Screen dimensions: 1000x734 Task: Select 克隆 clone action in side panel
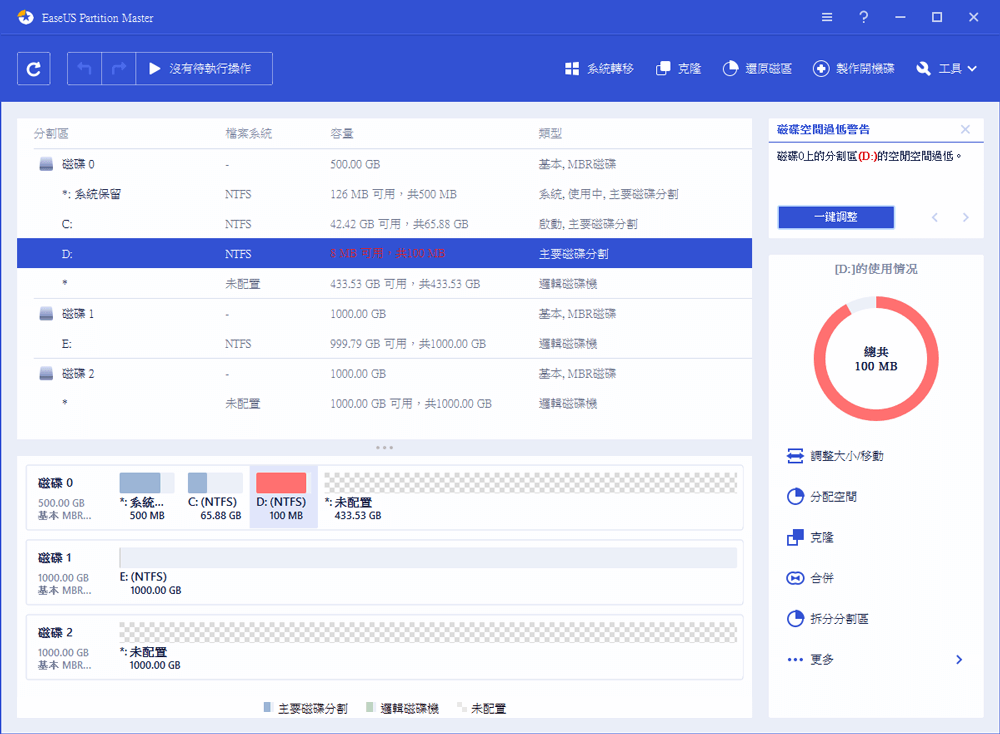point(810,538)
